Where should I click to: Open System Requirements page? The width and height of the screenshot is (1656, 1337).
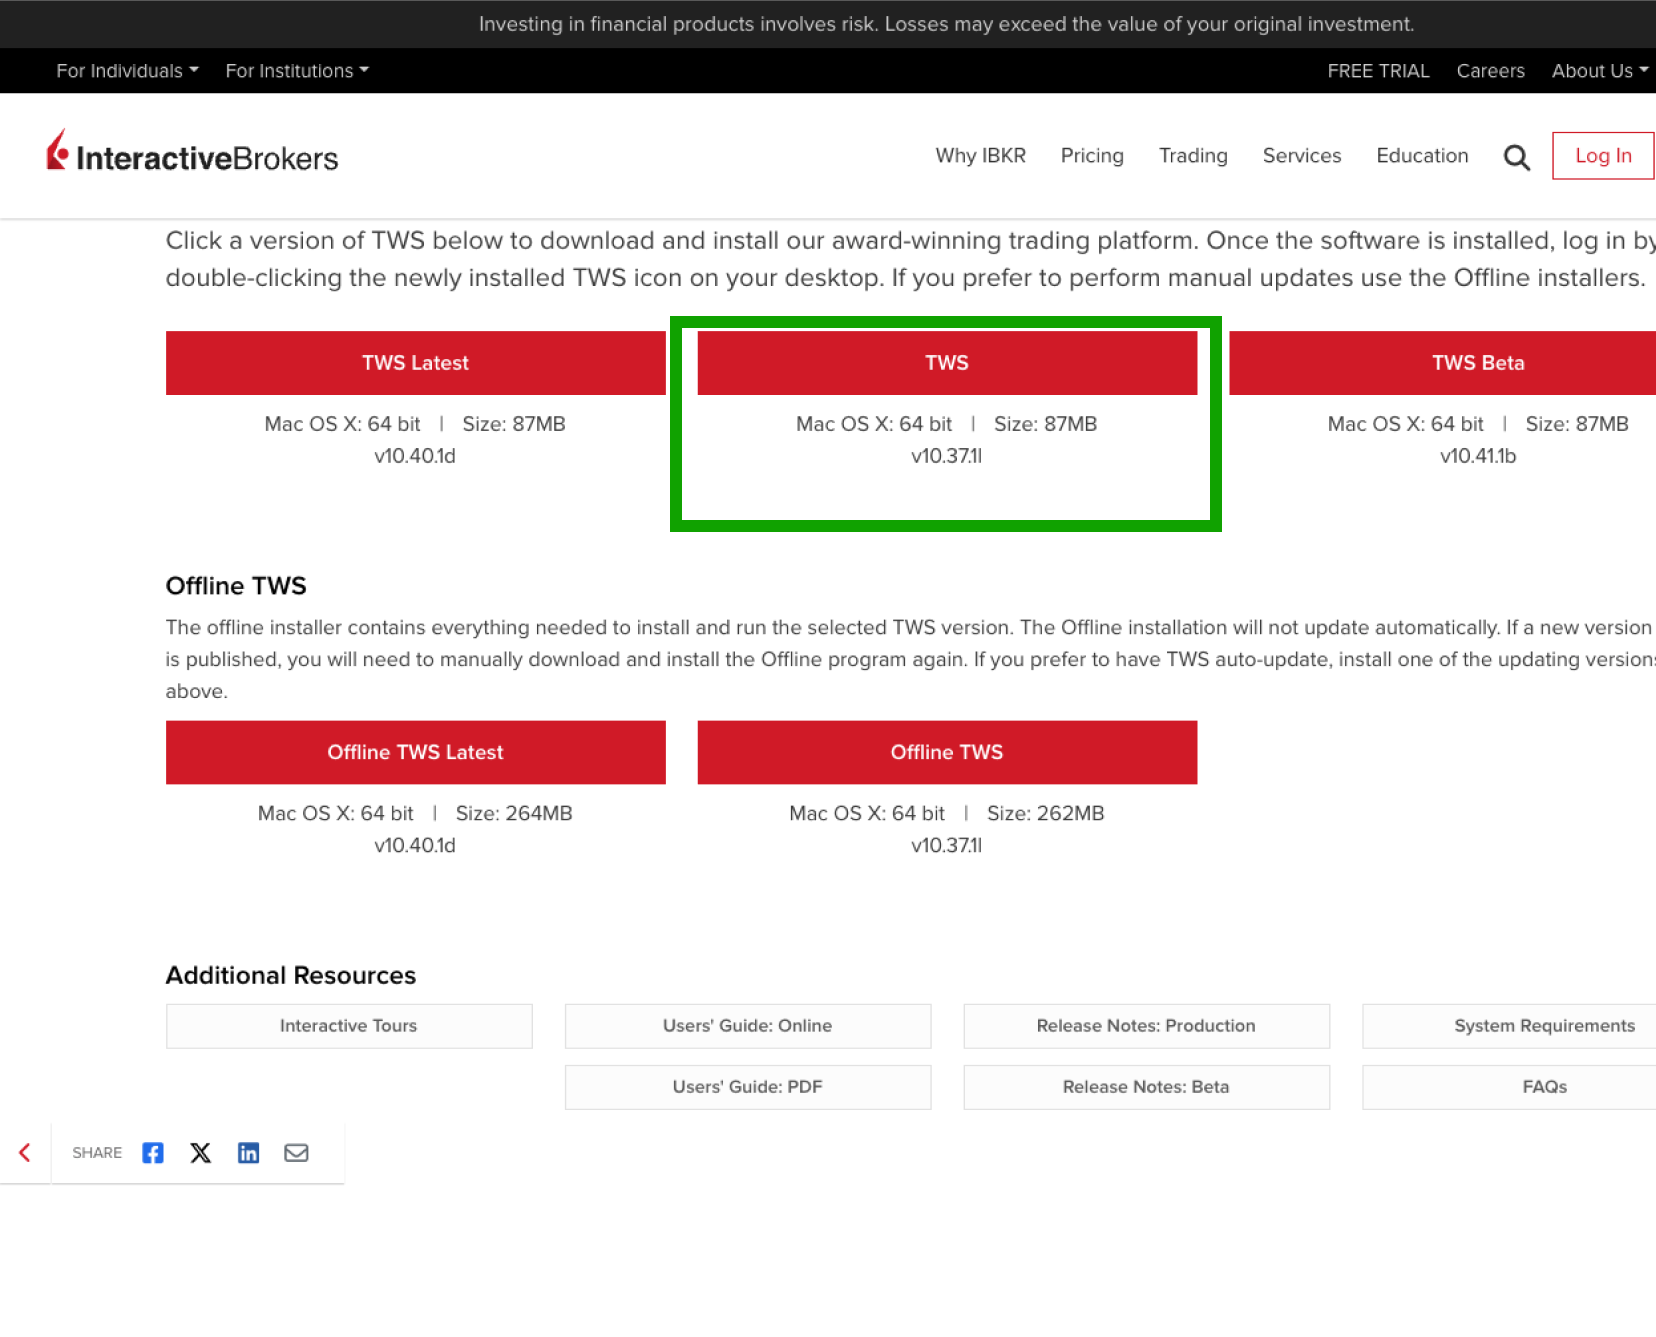tap(1544, 1025)
